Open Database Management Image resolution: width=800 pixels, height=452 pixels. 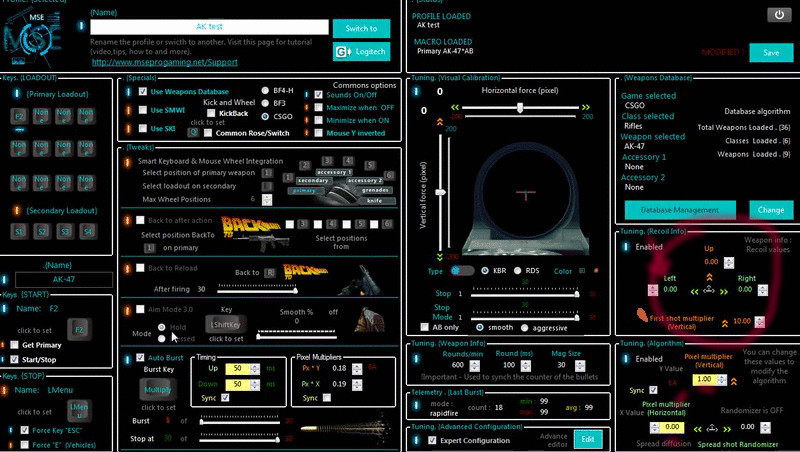tap(680, 210)
